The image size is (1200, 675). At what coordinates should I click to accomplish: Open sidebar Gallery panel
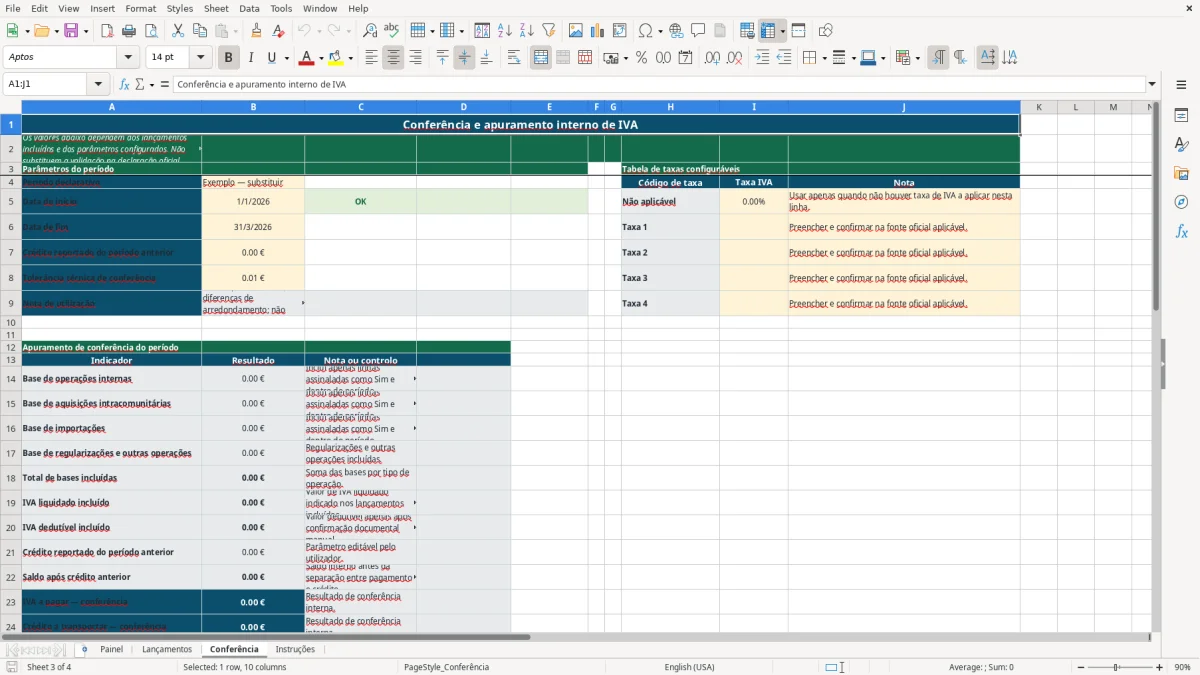[1181, 173]
